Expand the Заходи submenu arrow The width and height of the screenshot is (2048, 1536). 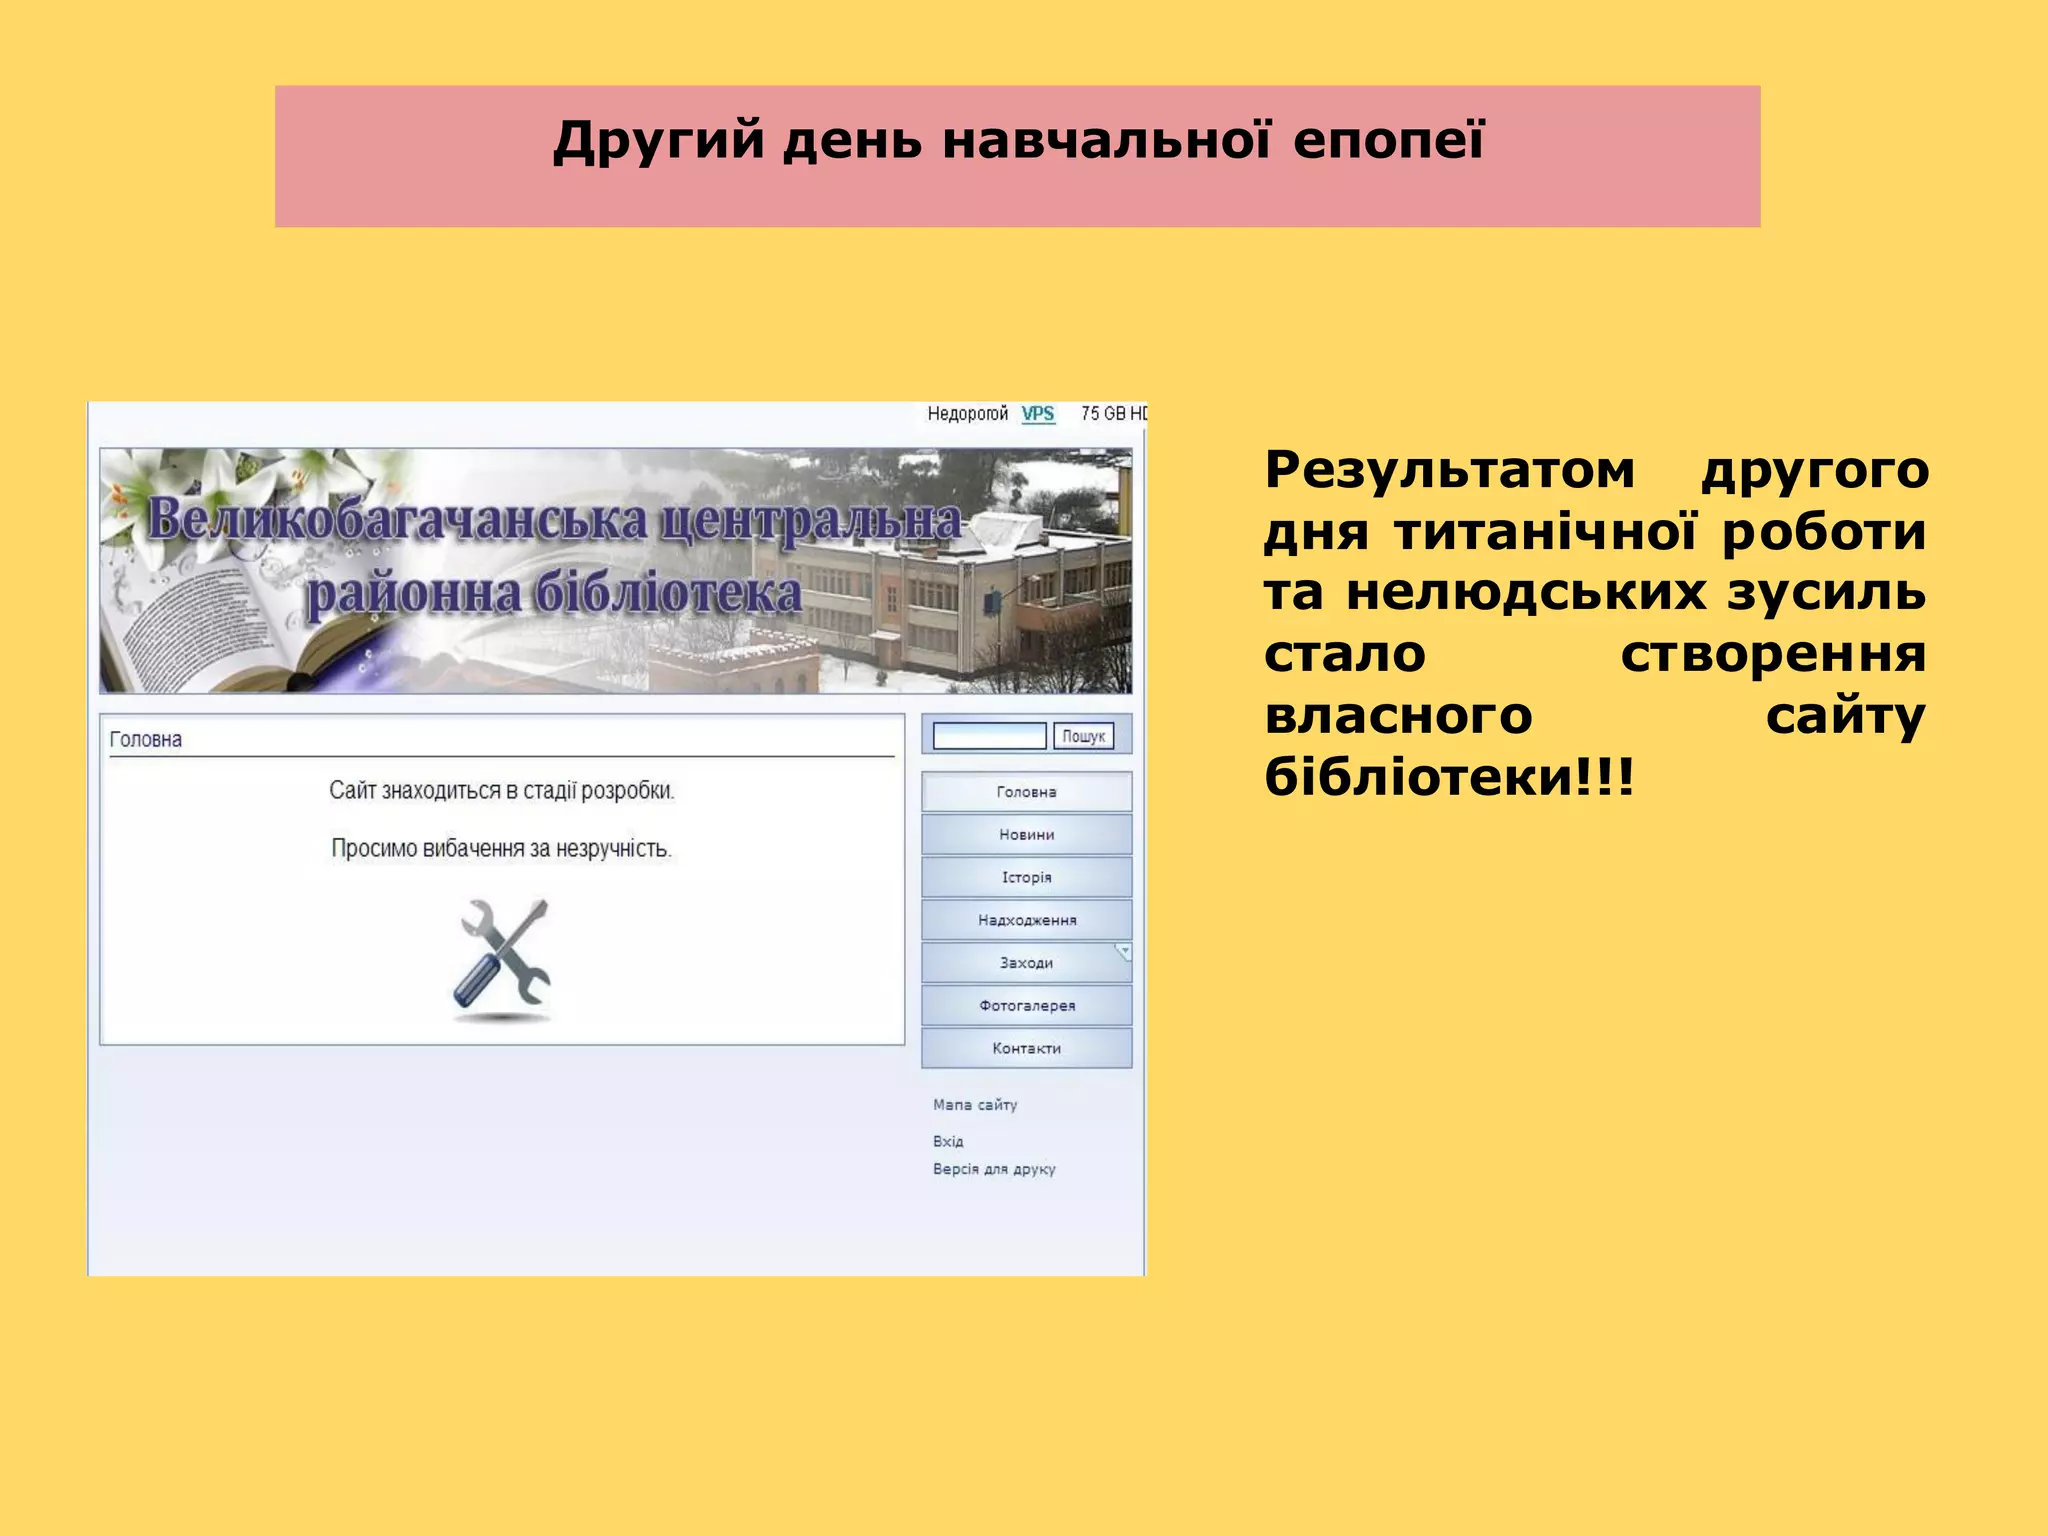coord(1124,951)
